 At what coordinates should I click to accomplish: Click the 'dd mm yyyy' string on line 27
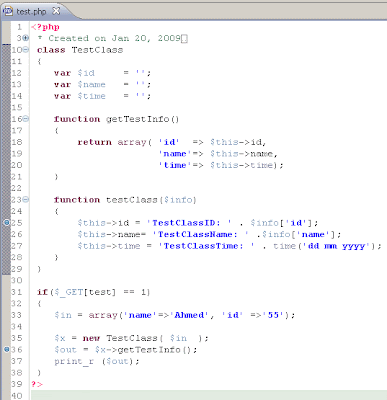(338, 246)
